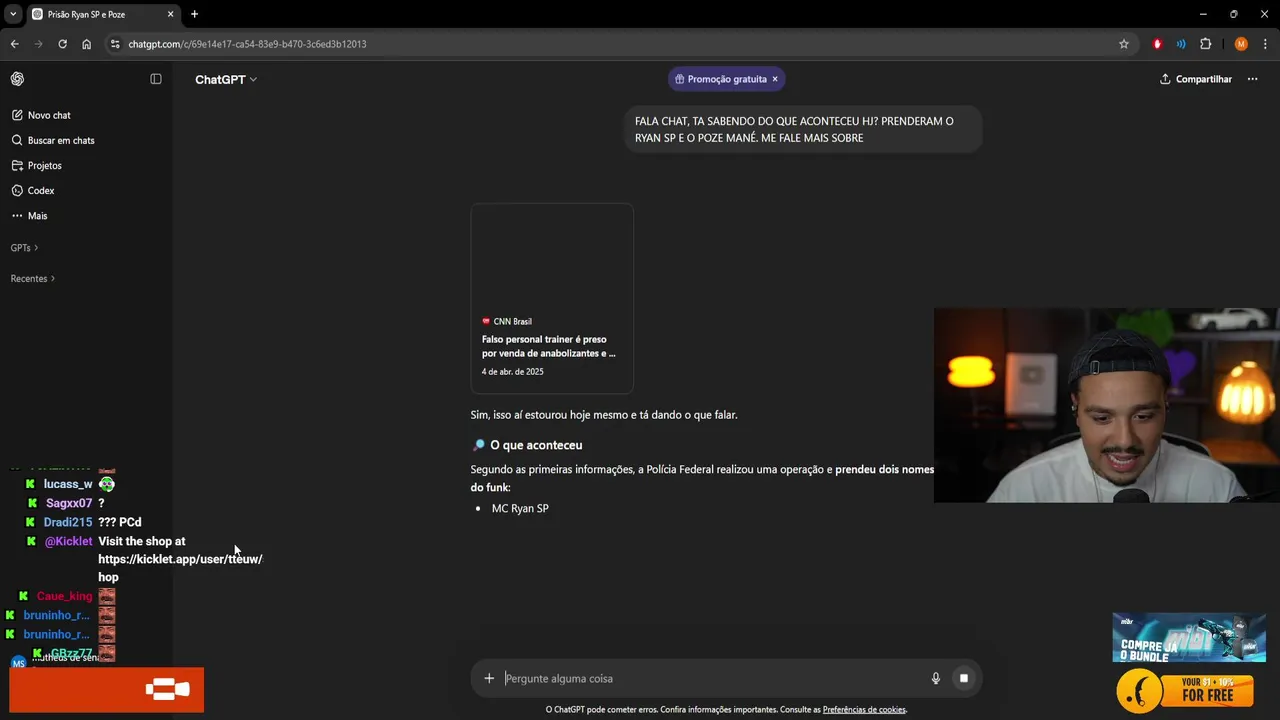Click the COMPRE JA O BUNDLE banner

tap(1189, 637)
